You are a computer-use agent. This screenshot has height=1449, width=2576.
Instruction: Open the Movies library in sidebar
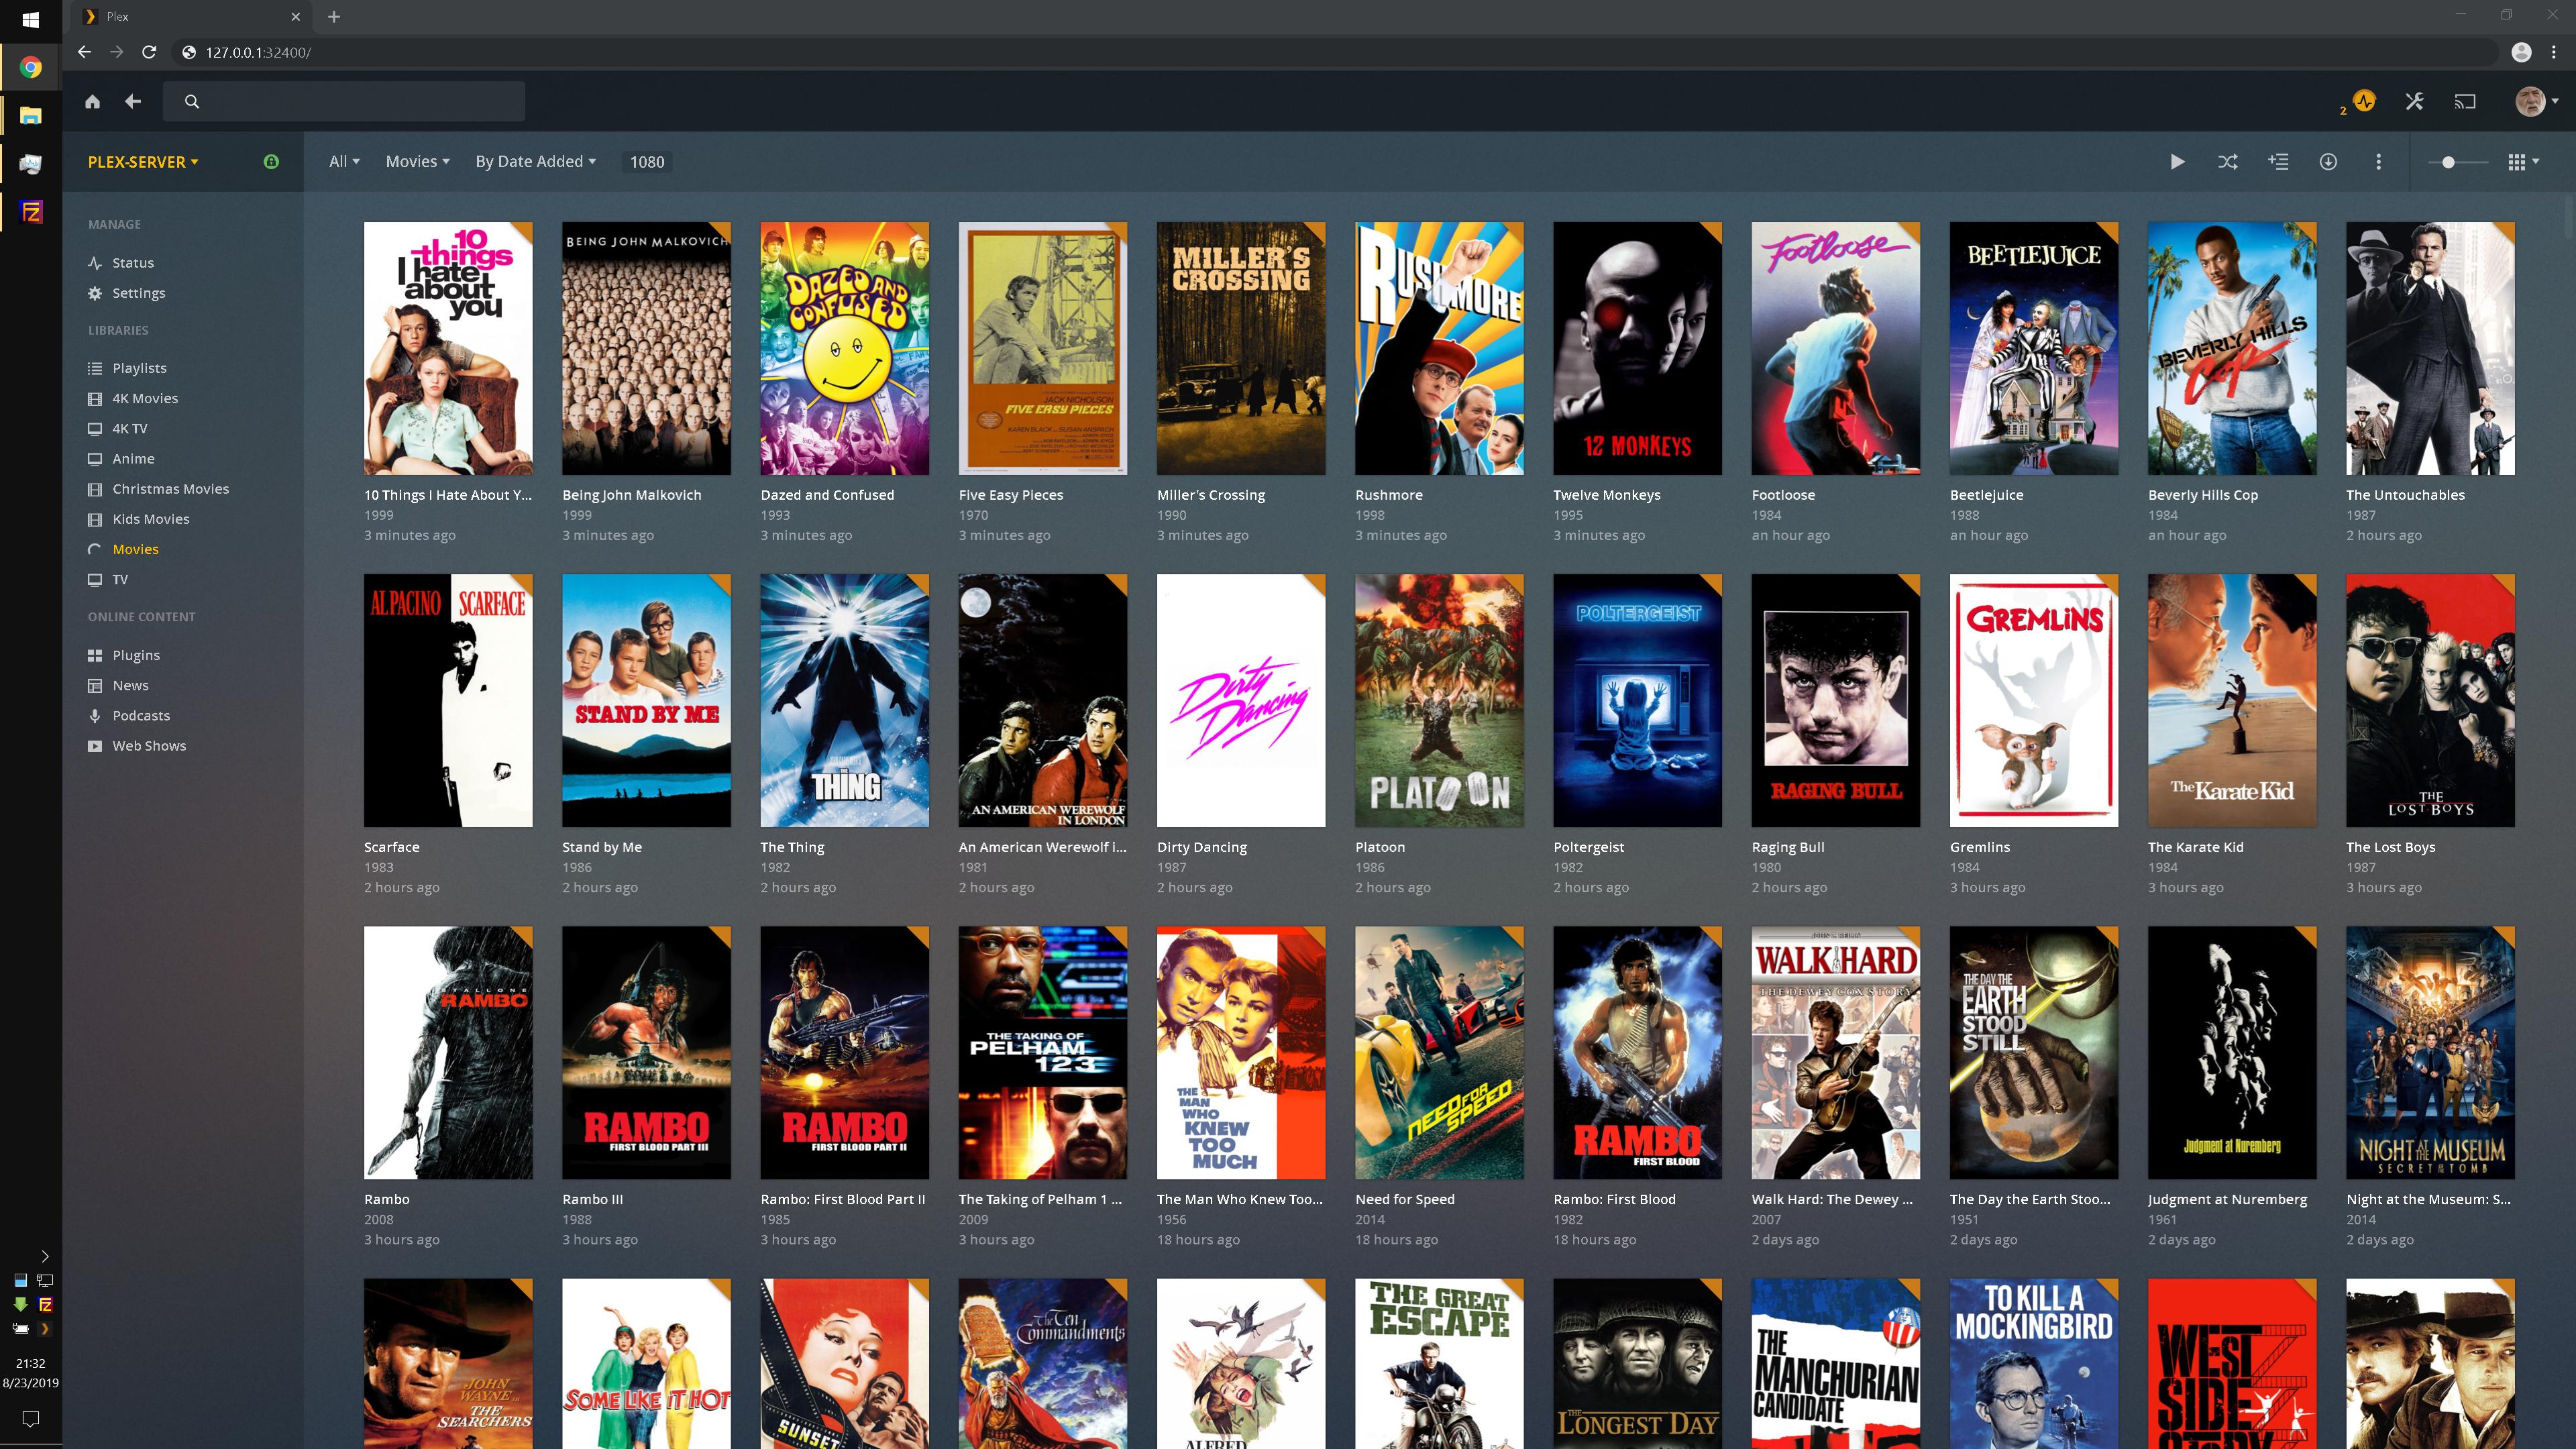135,549
